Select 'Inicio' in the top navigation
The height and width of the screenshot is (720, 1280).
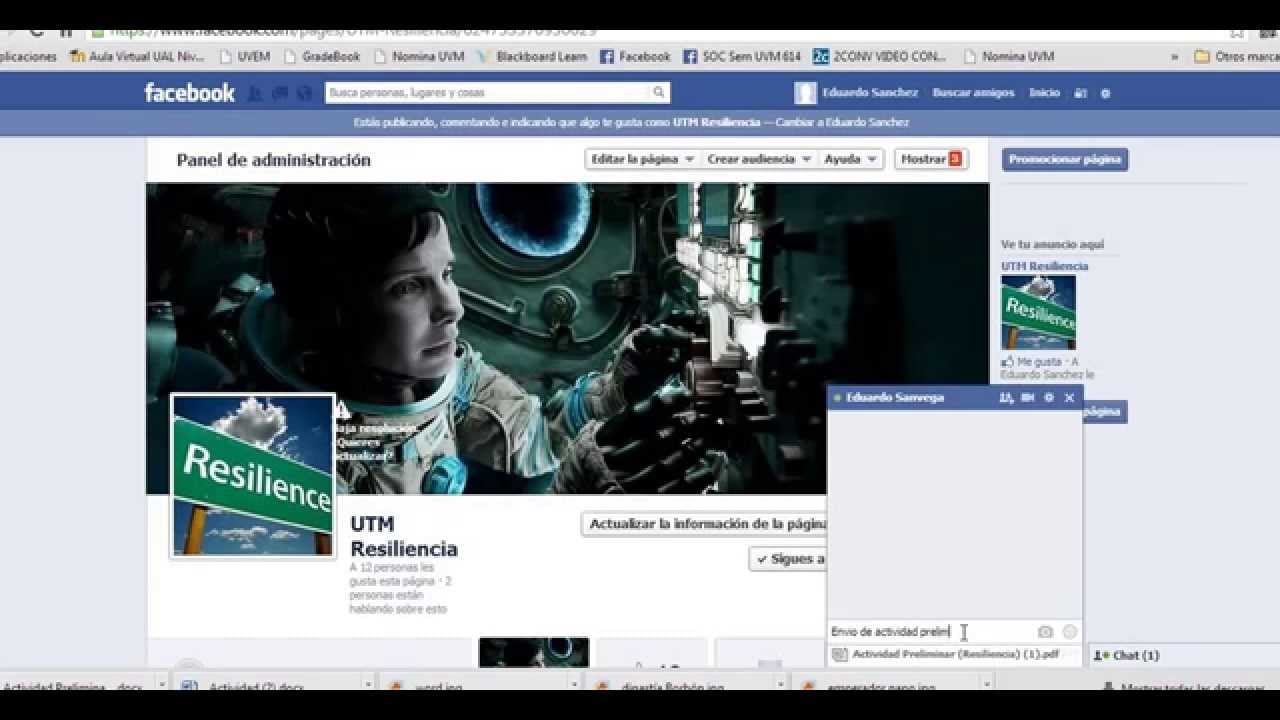1044,92
